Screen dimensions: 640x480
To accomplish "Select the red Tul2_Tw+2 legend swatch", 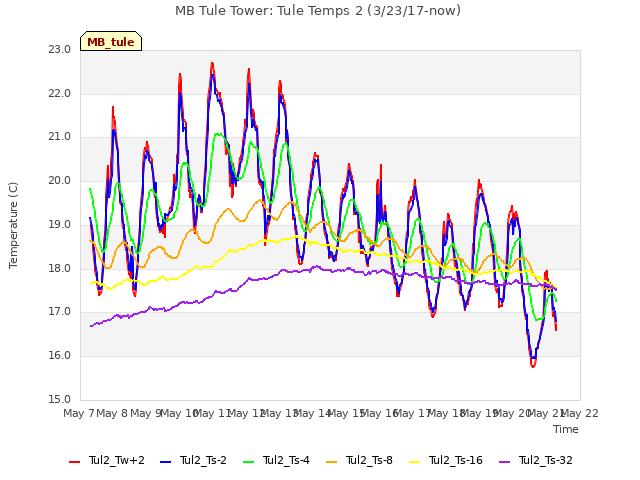I will click(74, 462).
